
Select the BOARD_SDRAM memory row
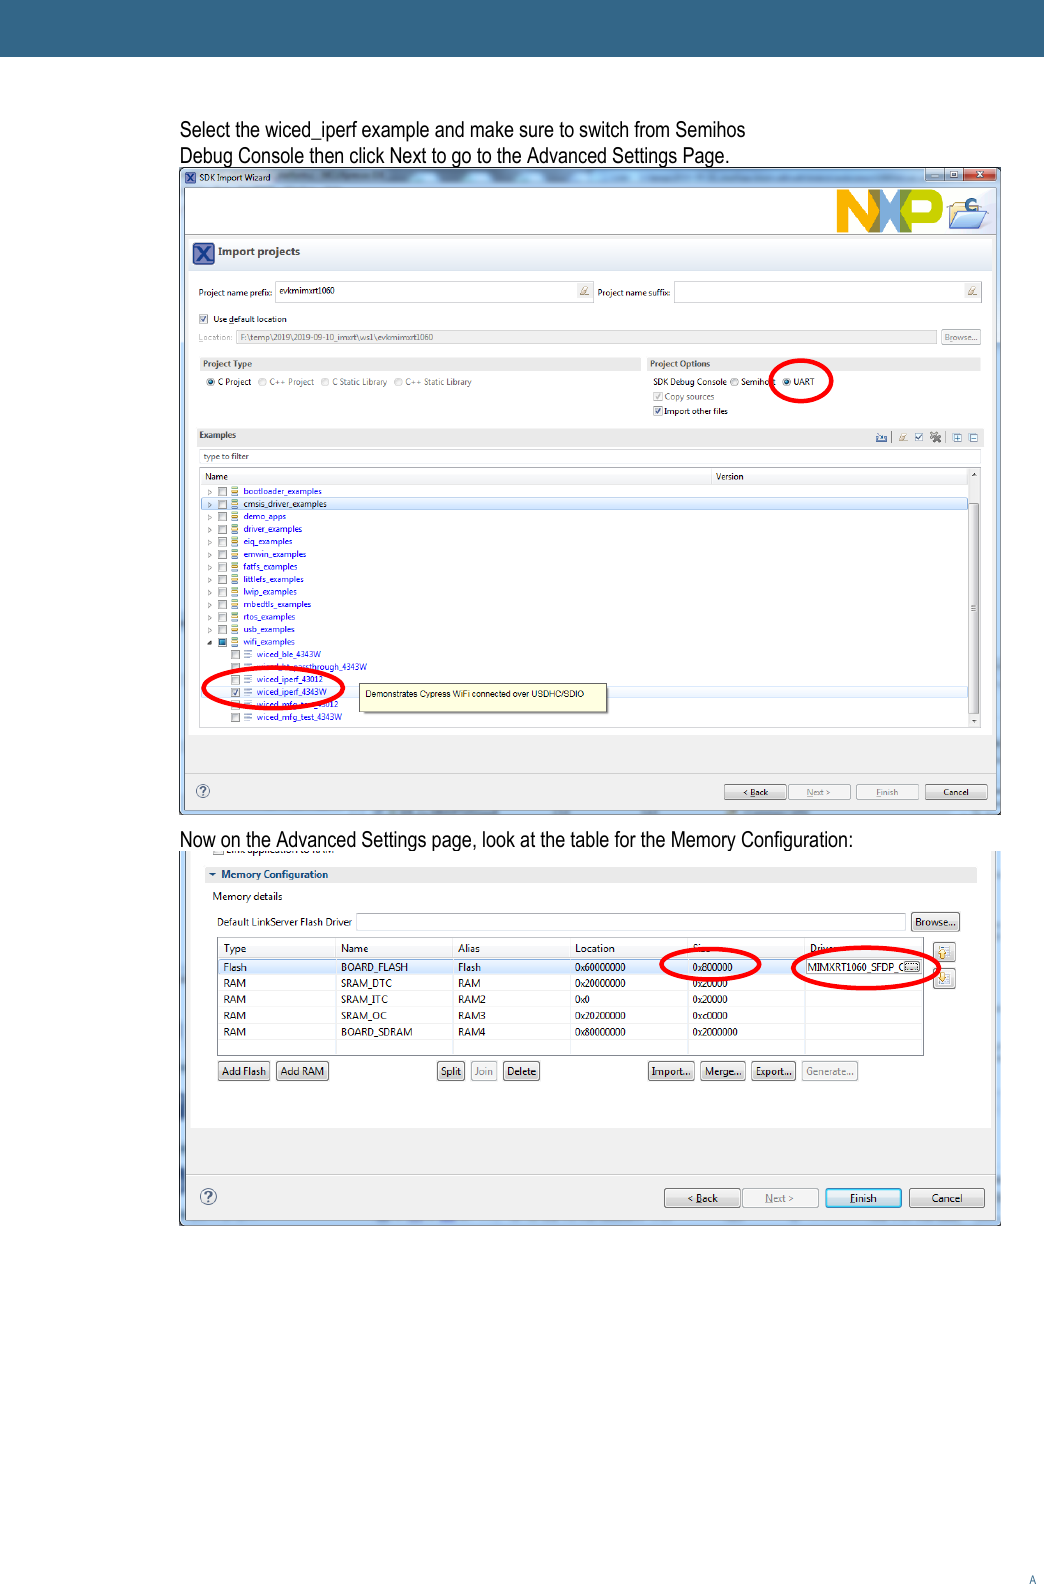tap(376, 1031)
